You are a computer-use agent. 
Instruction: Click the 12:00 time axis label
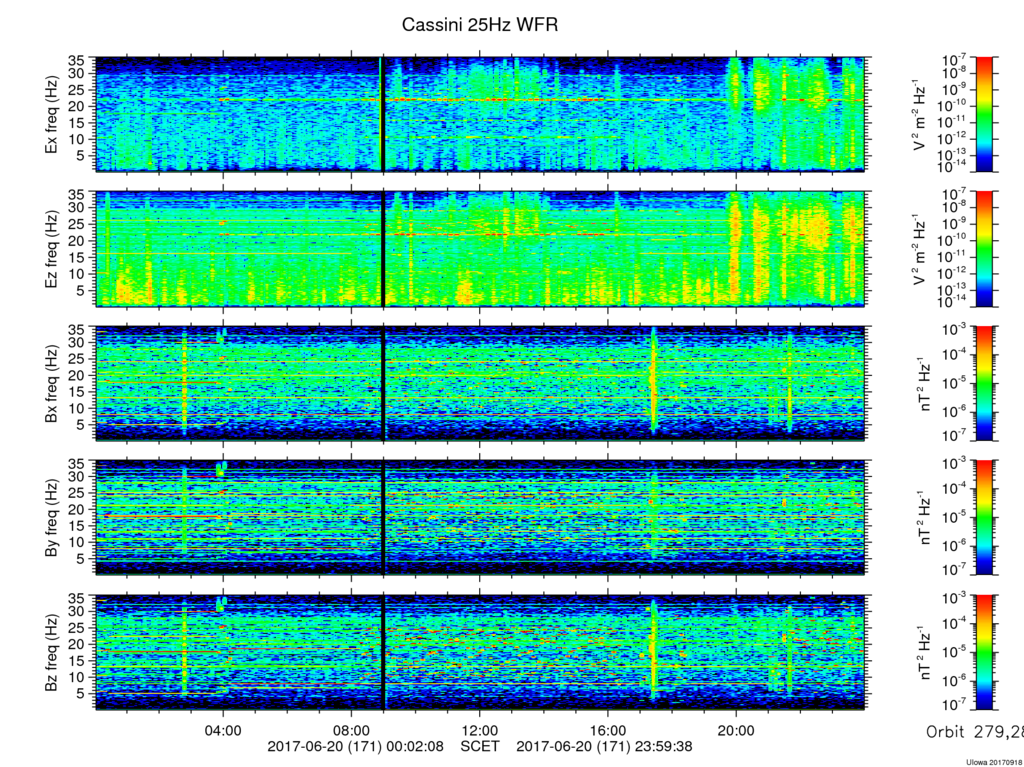coord(480,730)
